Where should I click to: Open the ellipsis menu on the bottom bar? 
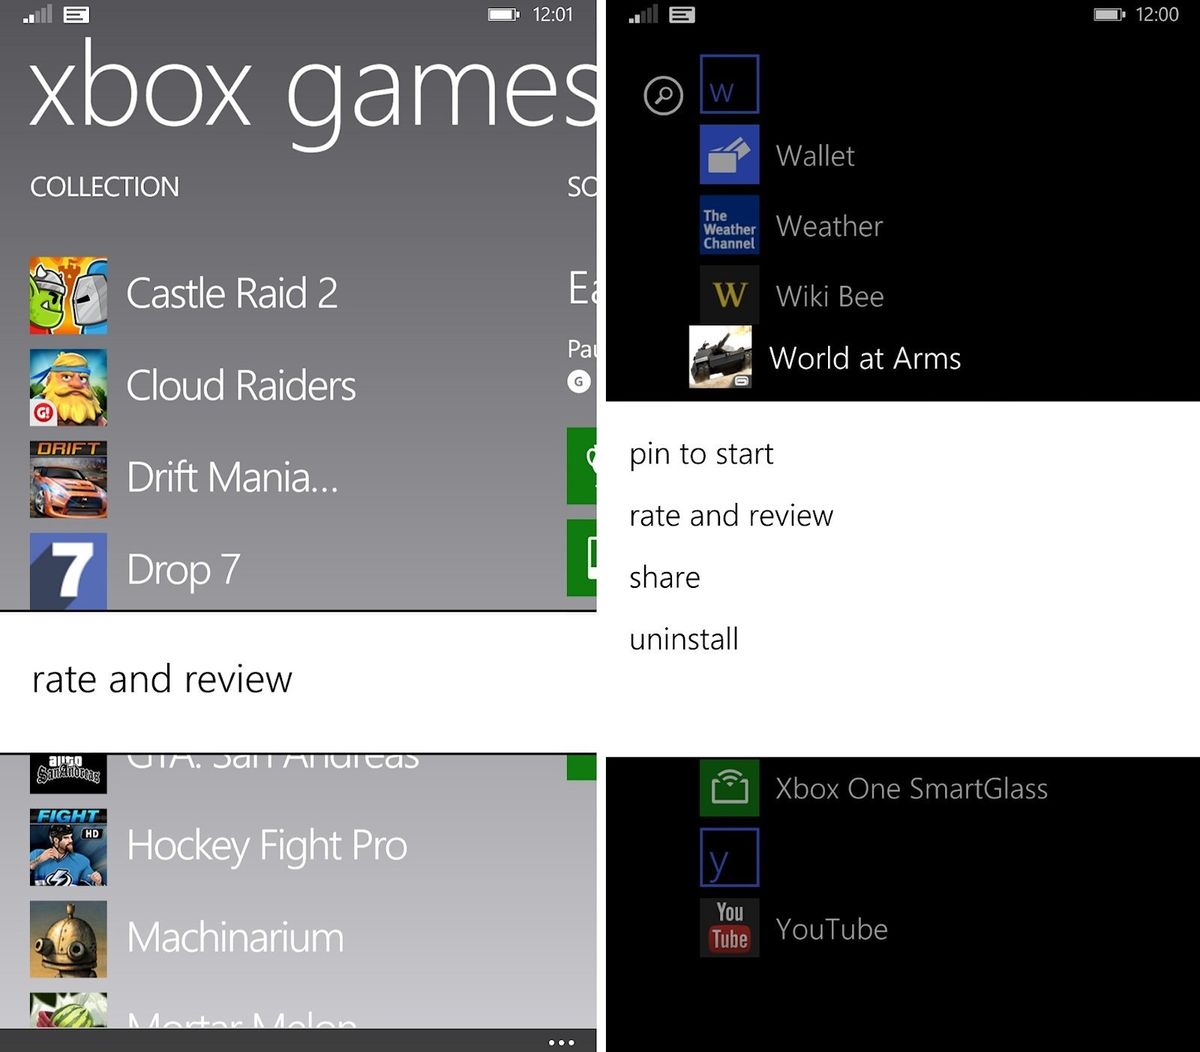tap(563, 1042)
